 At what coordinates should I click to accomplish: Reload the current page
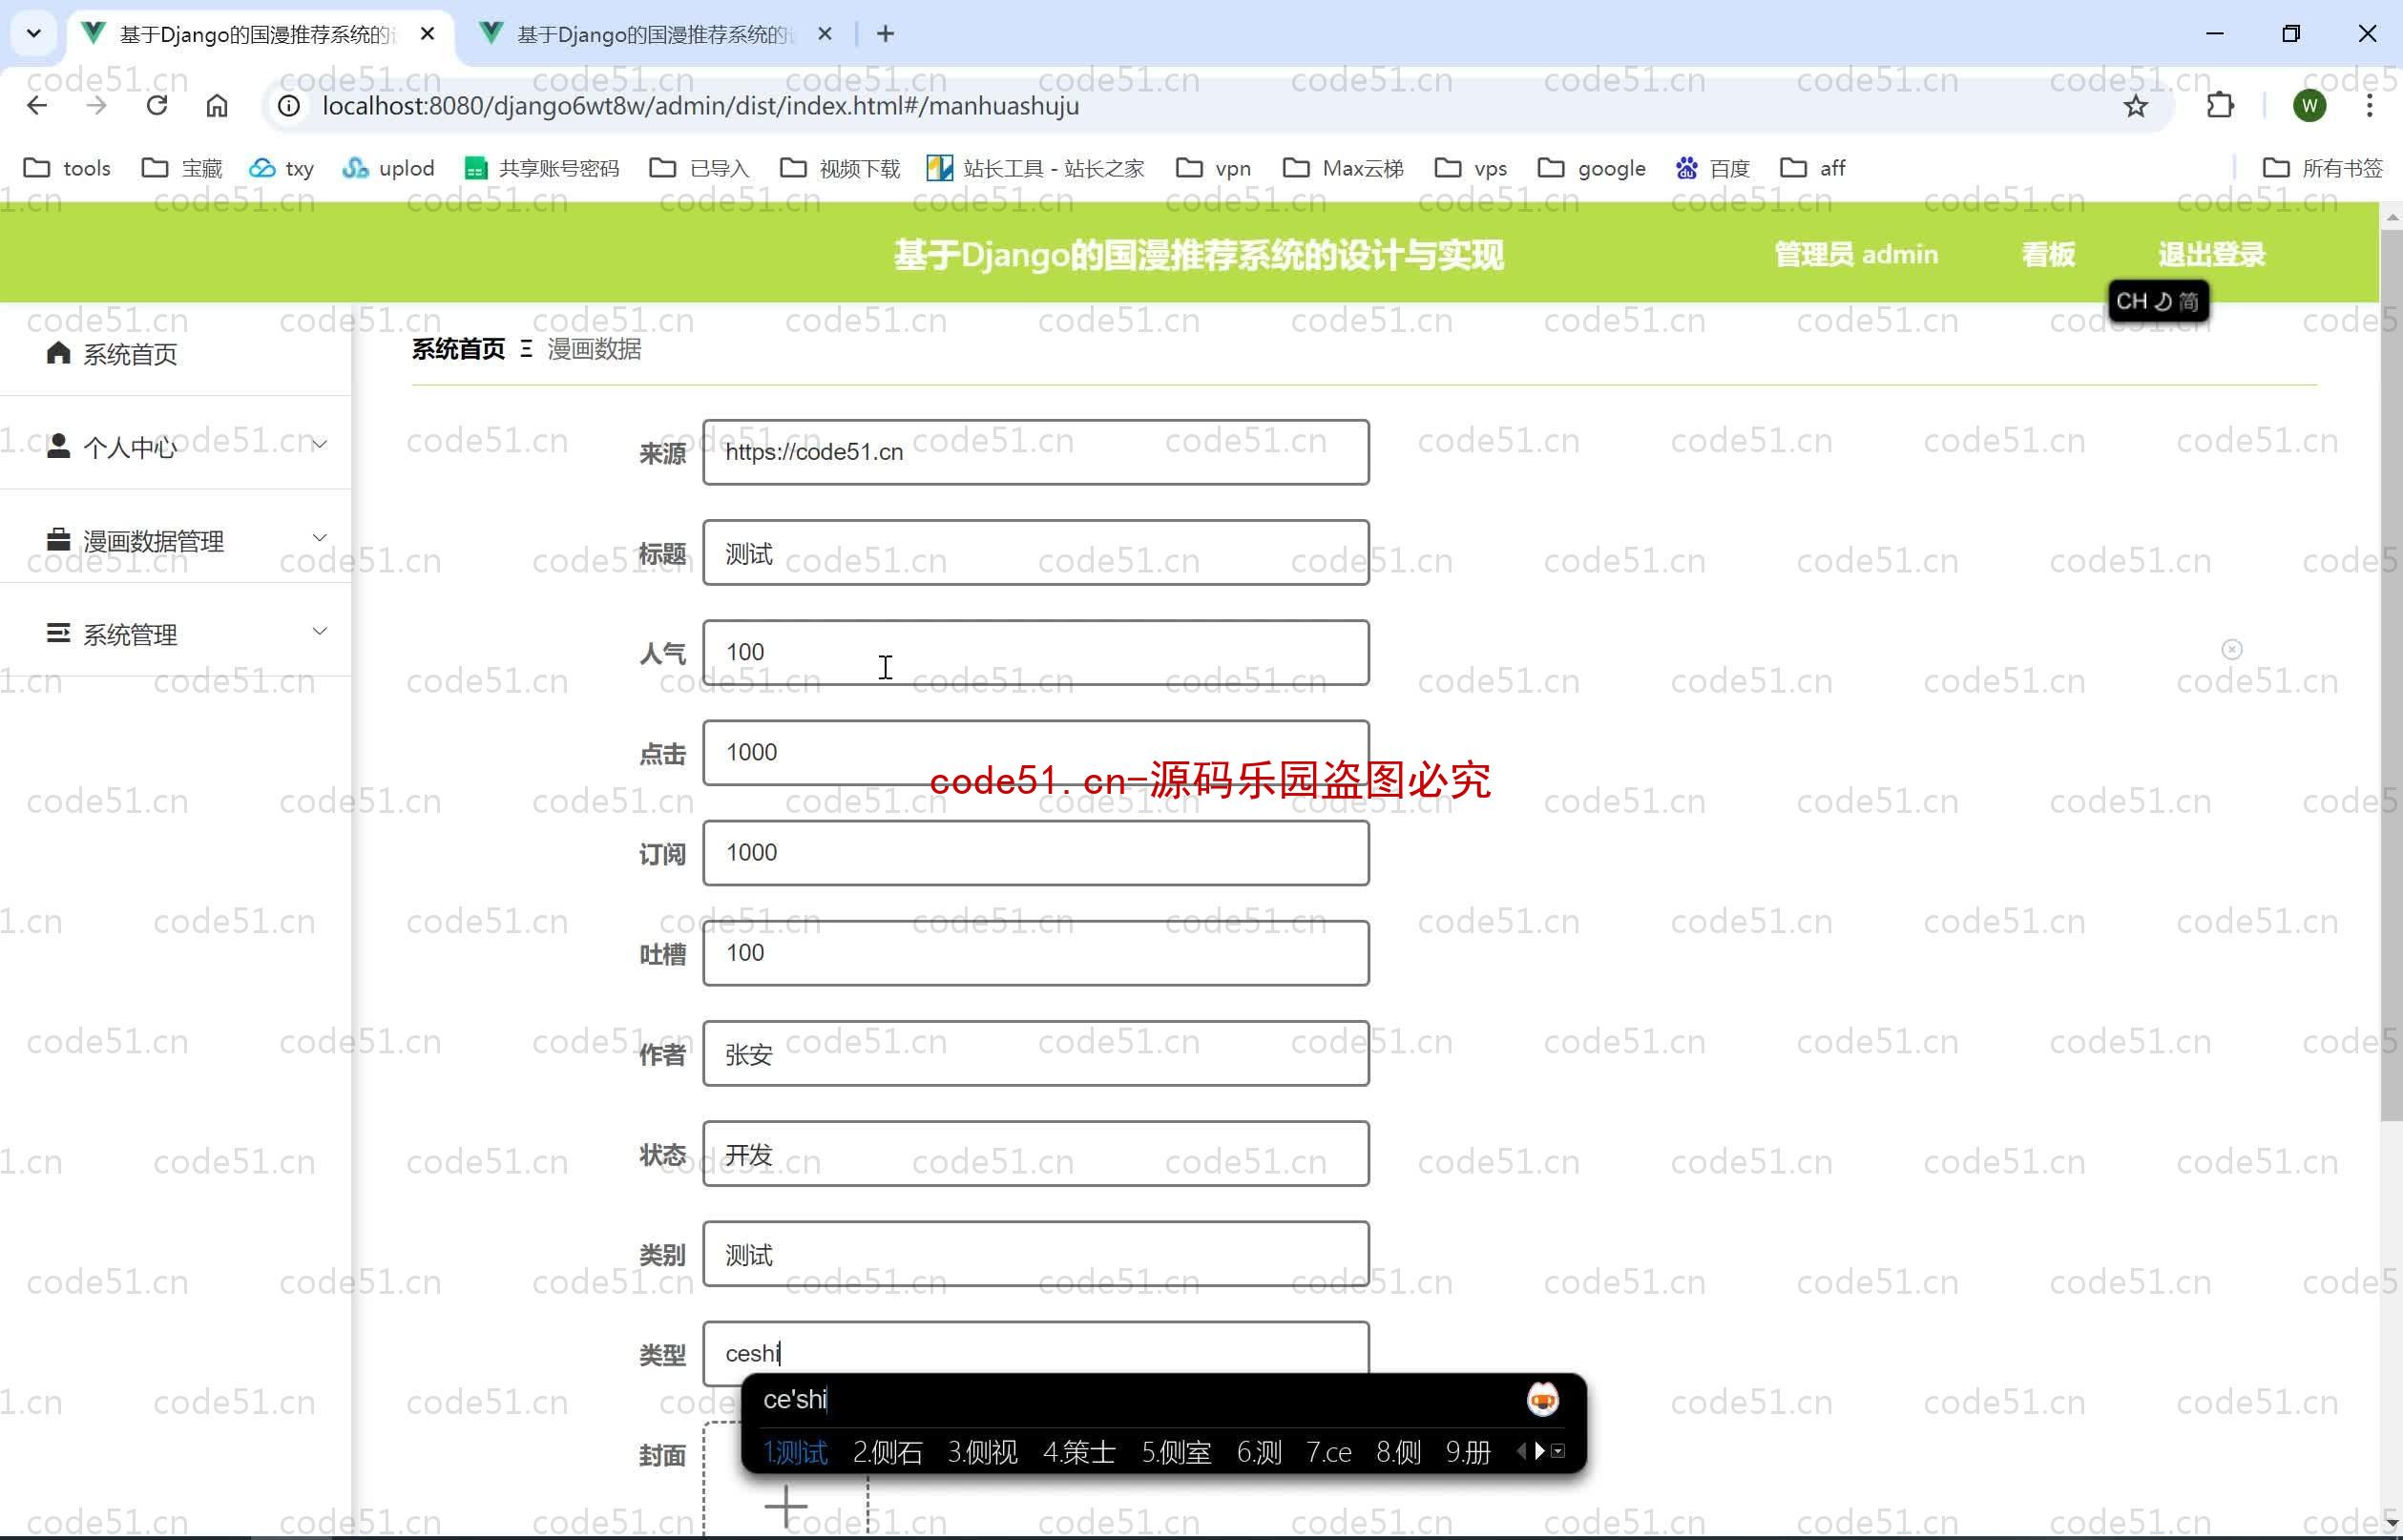click(157, 106)
